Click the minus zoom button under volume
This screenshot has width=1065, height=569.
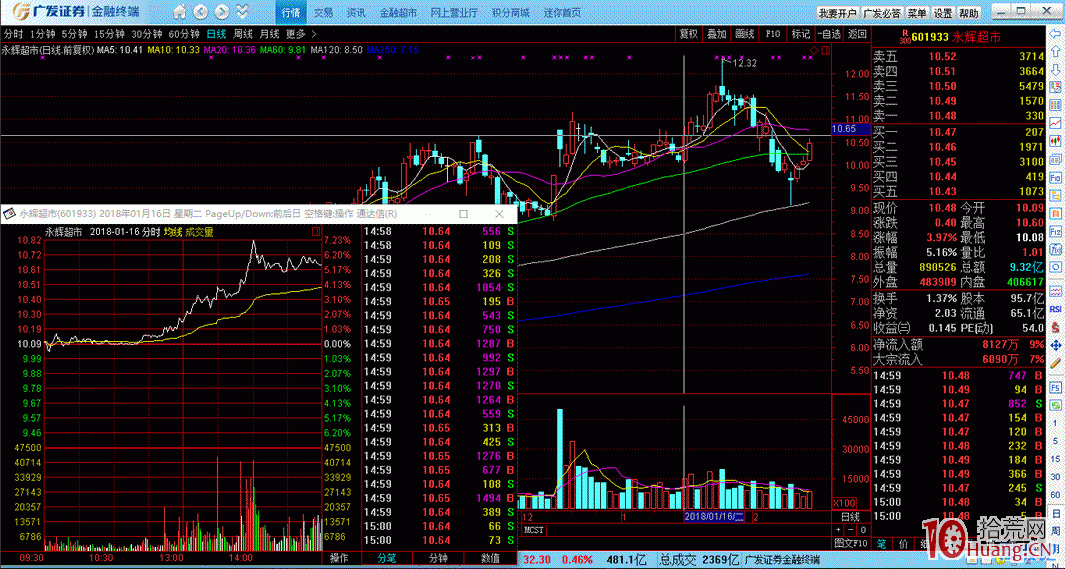[850, 530]
